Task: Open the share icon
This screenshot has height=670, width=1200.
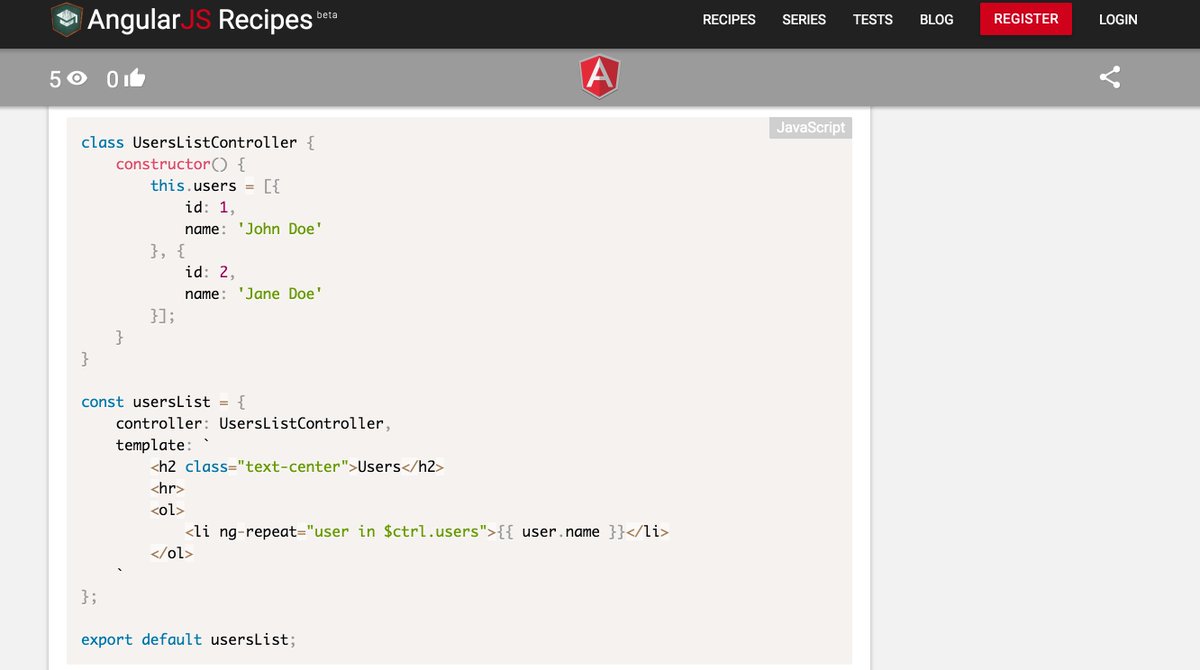Action: click(x=1109, y=77)
